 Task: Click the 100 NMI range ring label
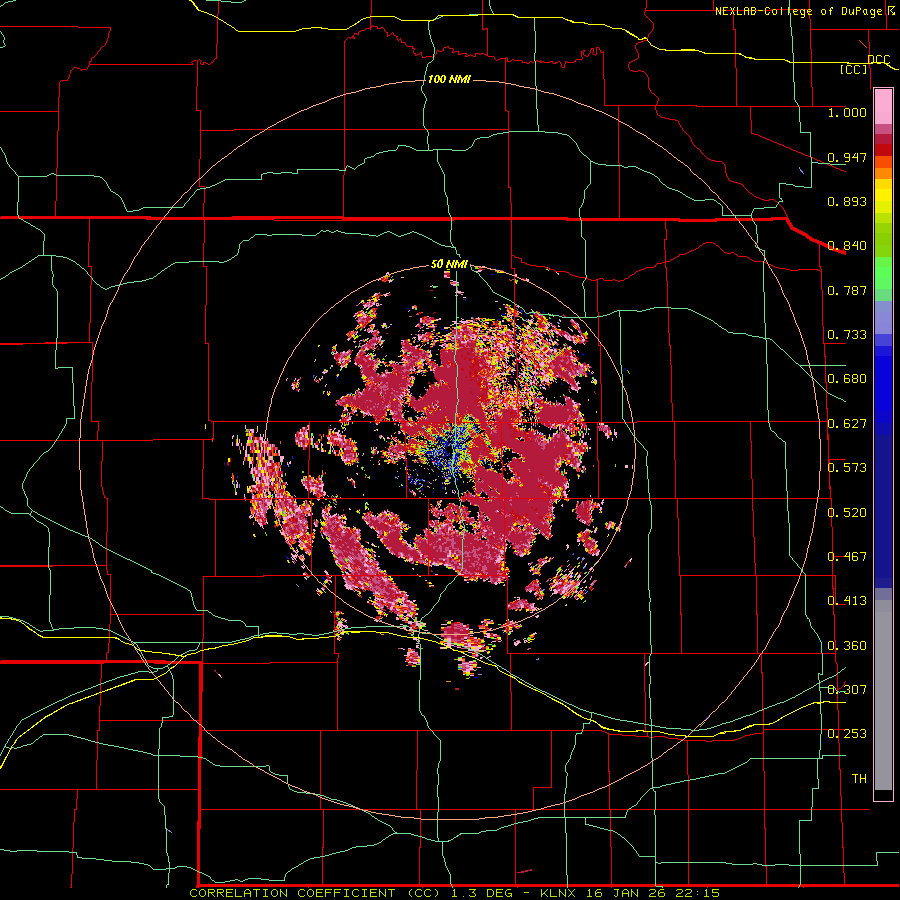(449, 79)
